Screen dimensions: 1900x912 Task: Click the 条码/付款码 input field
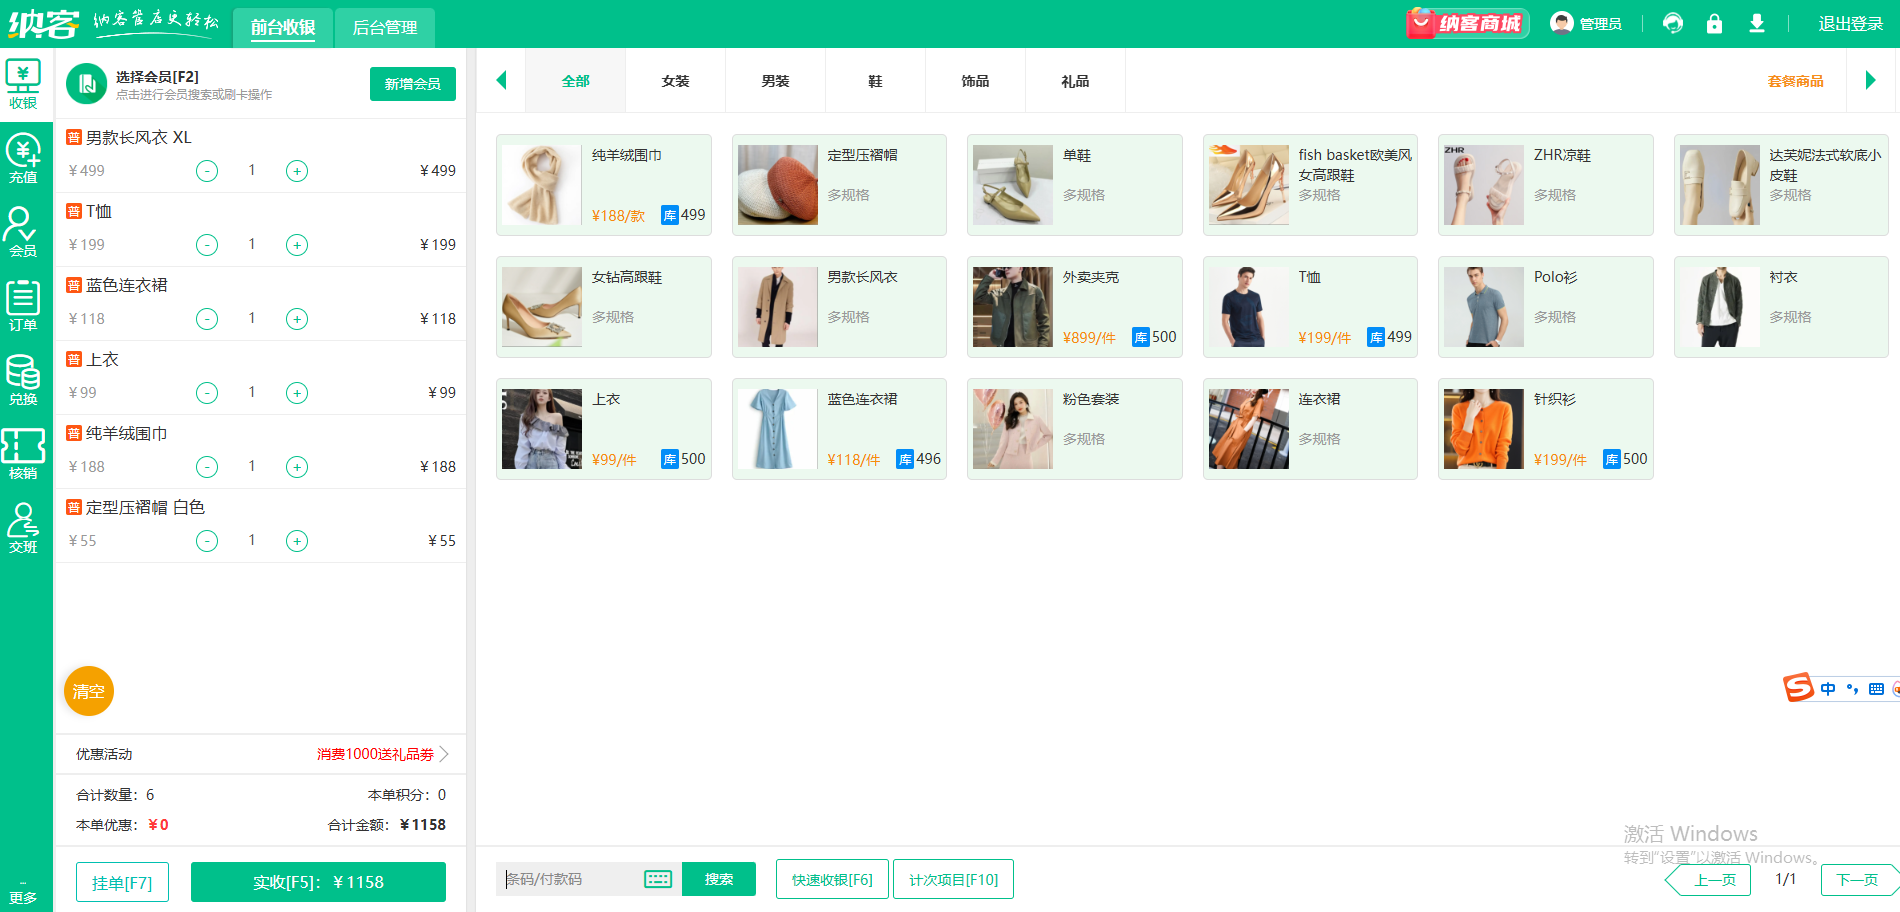[x=572, y=879]
